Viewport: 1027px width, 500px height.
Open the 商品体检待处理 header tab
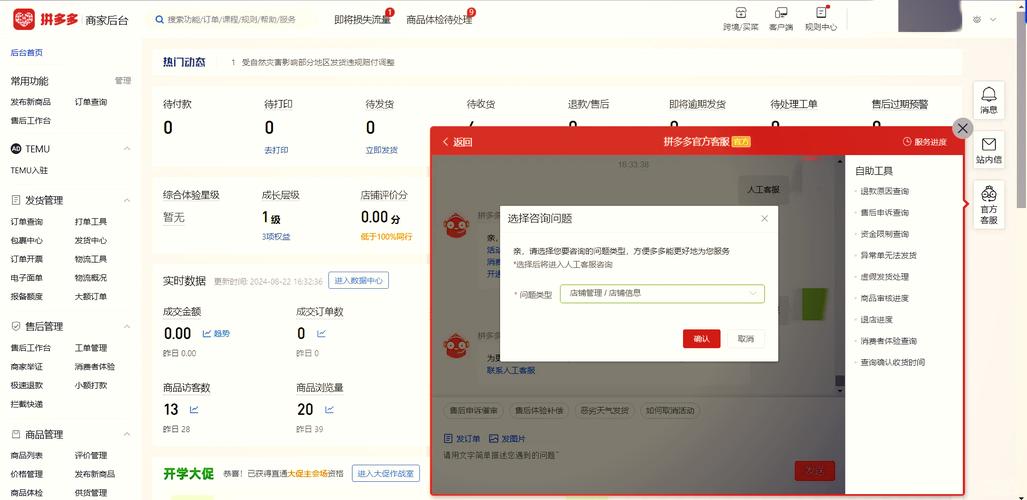coord(439,20)
